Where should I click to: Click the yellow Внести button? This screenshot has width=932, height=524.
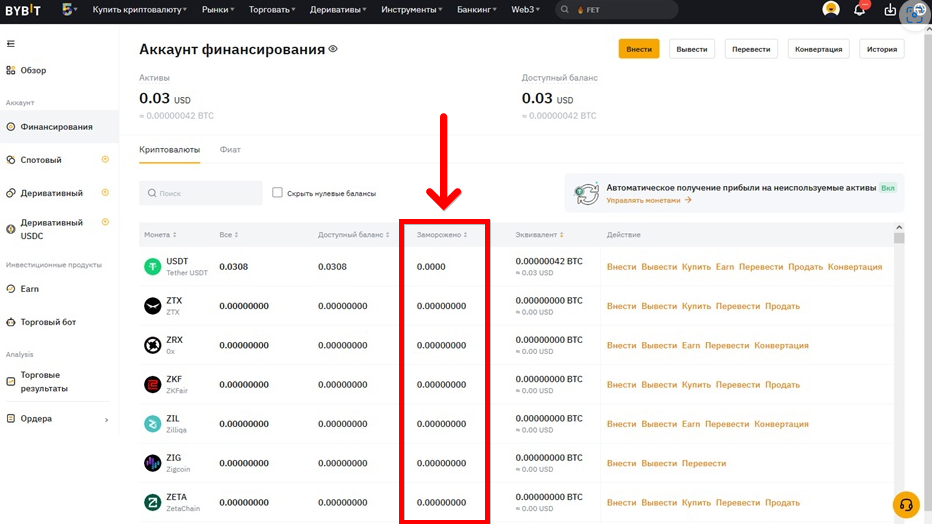(639, 49)
